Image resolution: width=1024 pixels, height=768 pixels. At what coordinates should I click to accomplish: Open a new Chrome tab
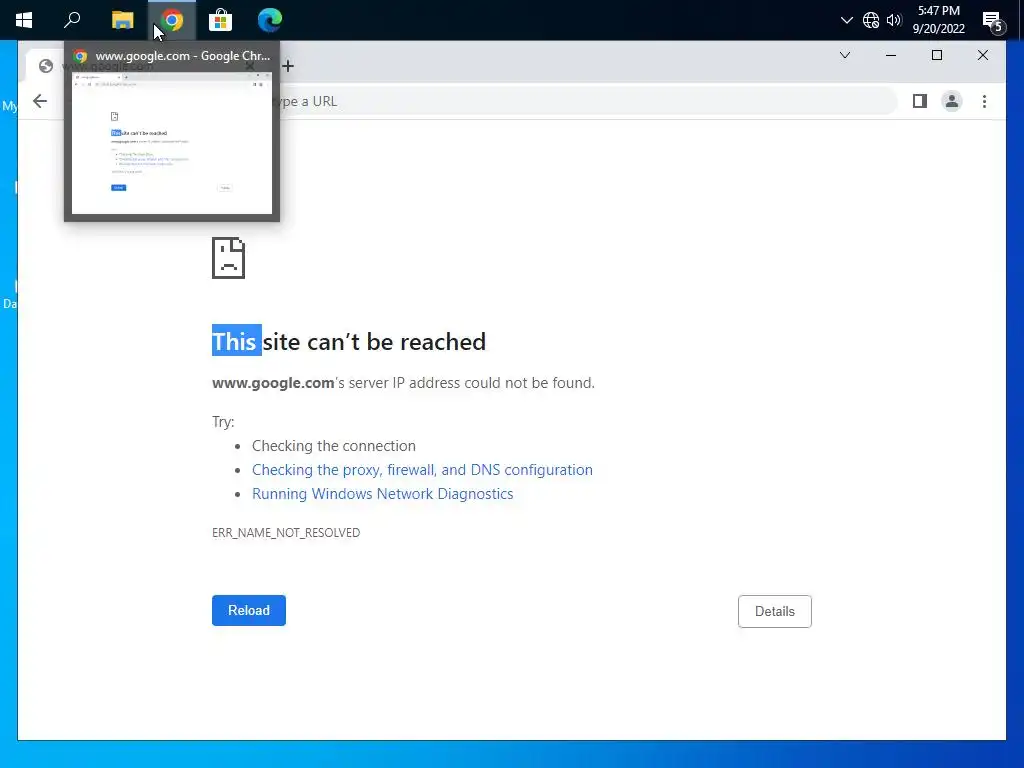pyautogui.click(x=288, y=66)
